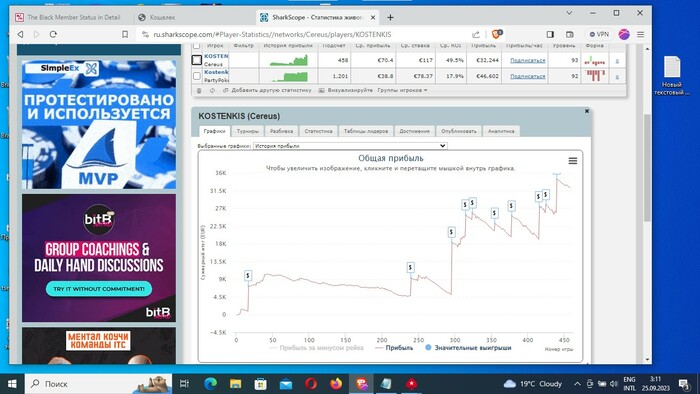The width and height of the screenshot is (700, 394).
Task: Bookmark this page in address bar
Action: coord(125,34)
